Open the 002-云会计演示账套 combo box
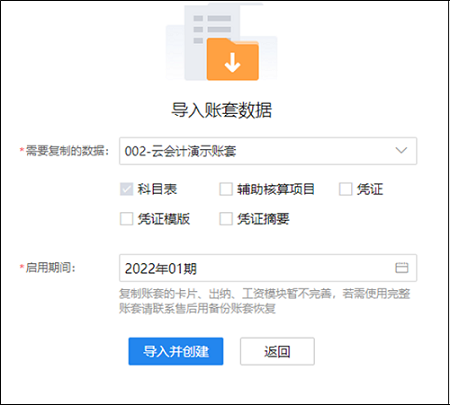Screen dimensions: 450x405 coord(268,151)
